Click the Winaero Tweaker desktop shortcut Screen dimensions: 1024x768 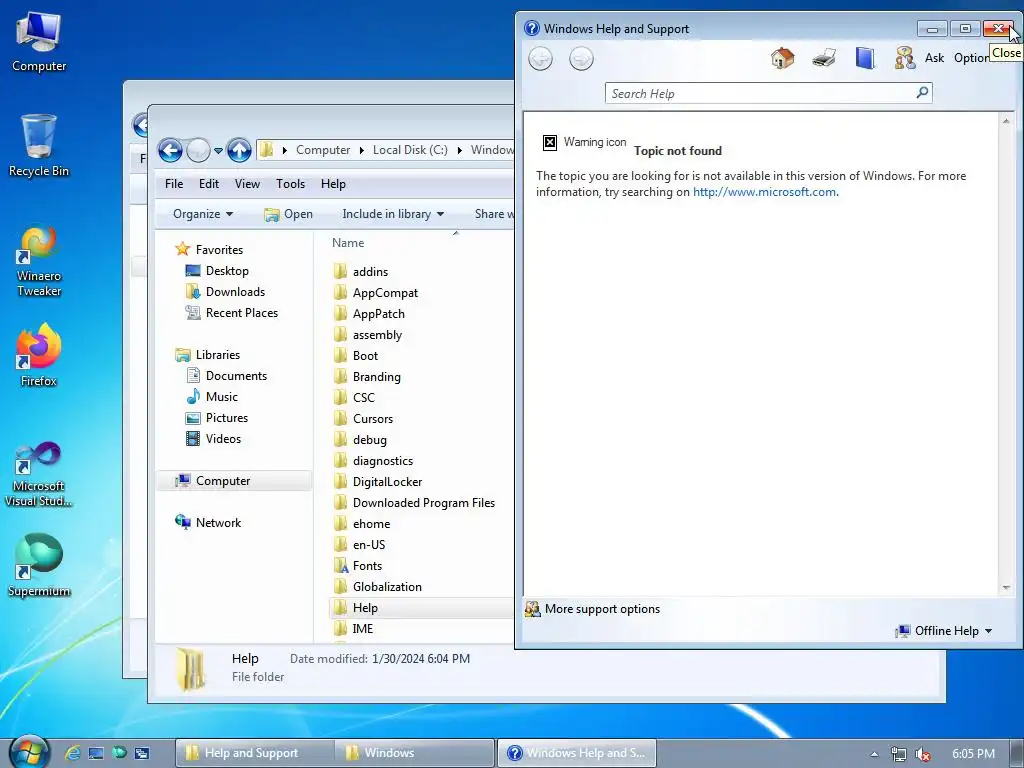(39, 261)
